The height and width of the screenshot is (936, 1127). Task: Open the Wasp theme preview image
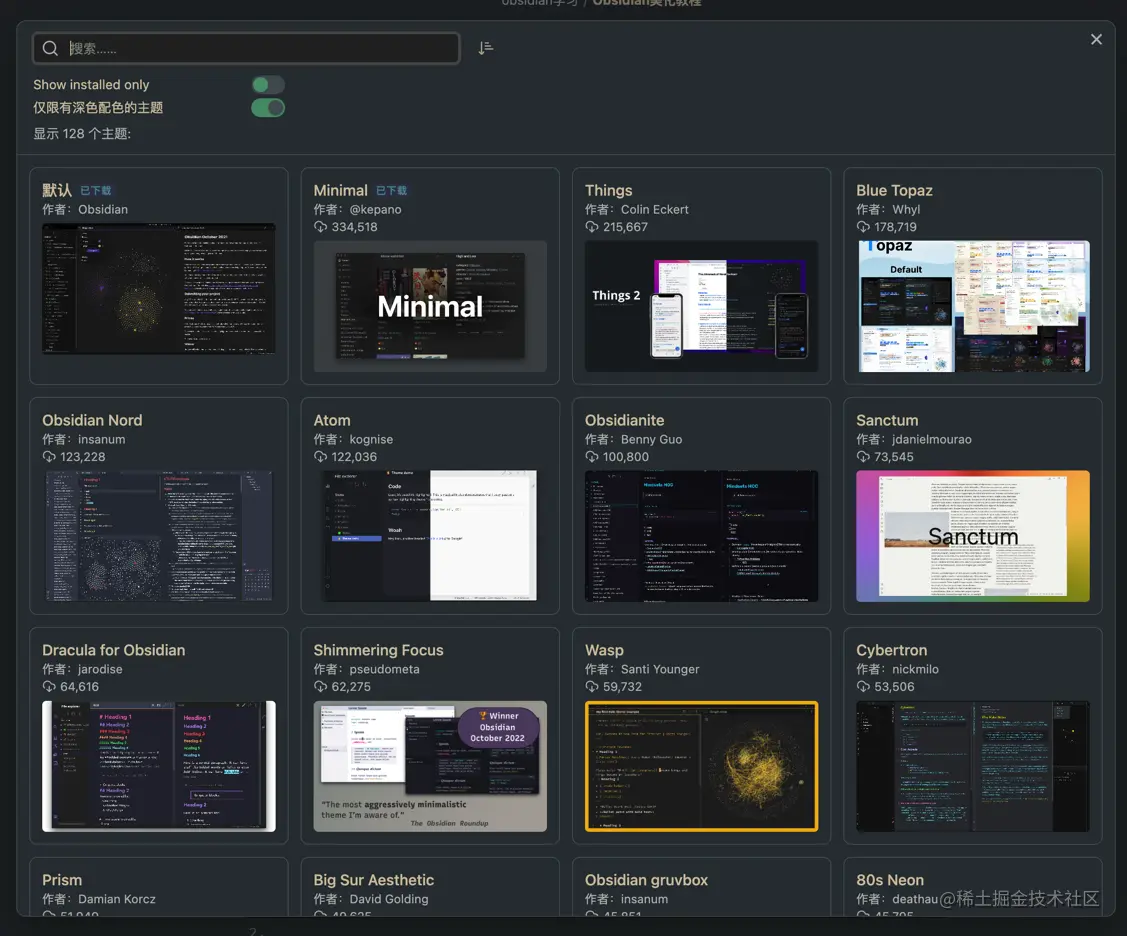pyautogui.click(x=702, y=766)
